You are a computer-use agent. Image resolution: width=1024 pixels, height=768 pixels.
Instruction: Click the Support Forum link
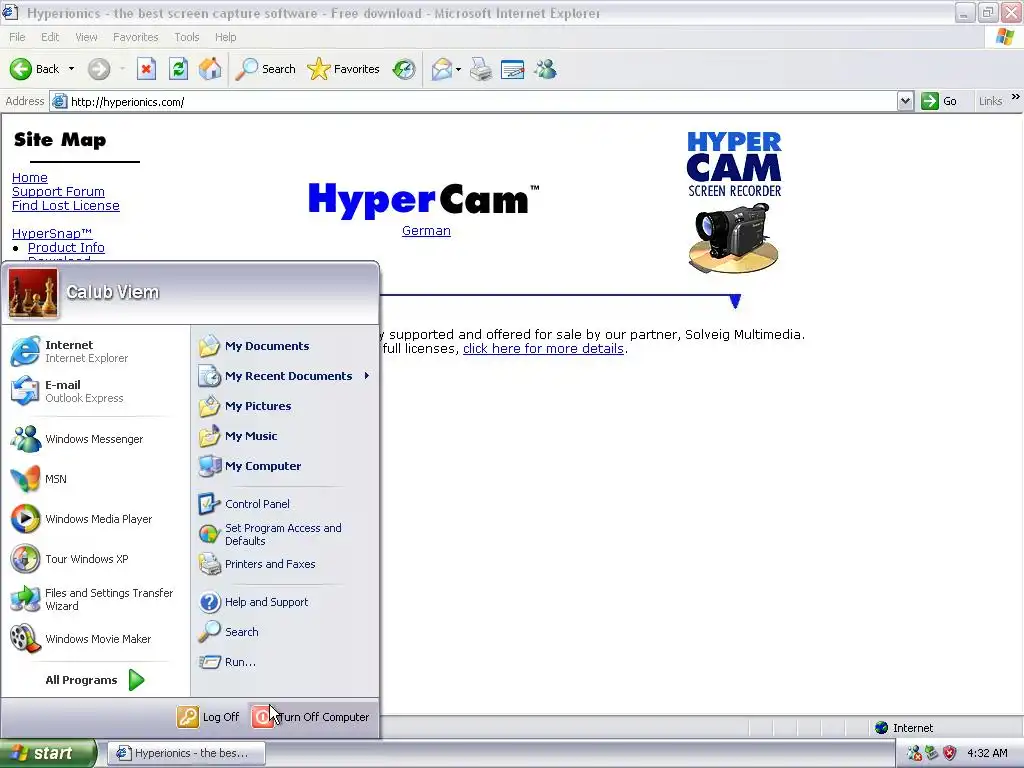tap(58, 191)
